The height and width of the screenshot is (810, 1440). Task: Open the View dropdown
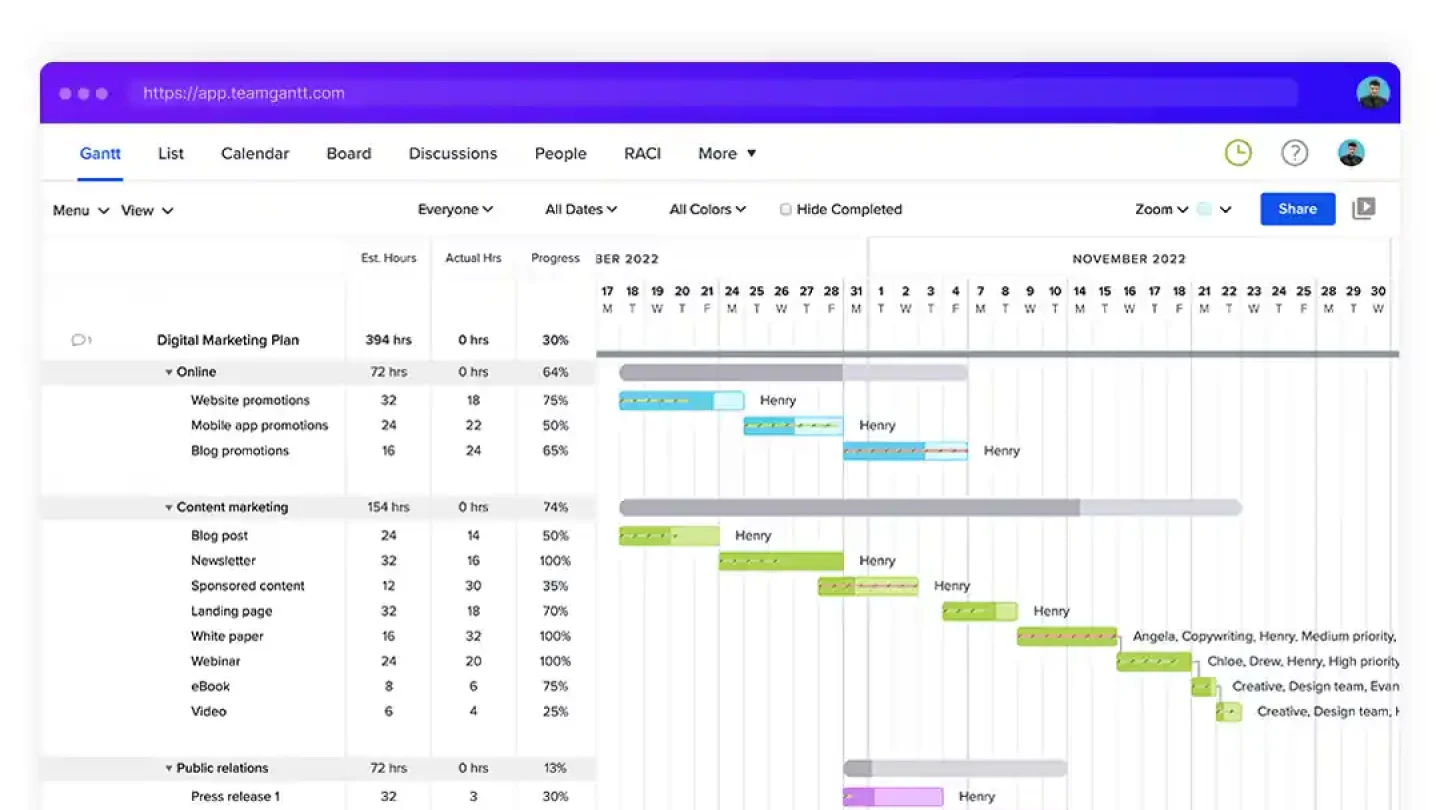point(147,210)
